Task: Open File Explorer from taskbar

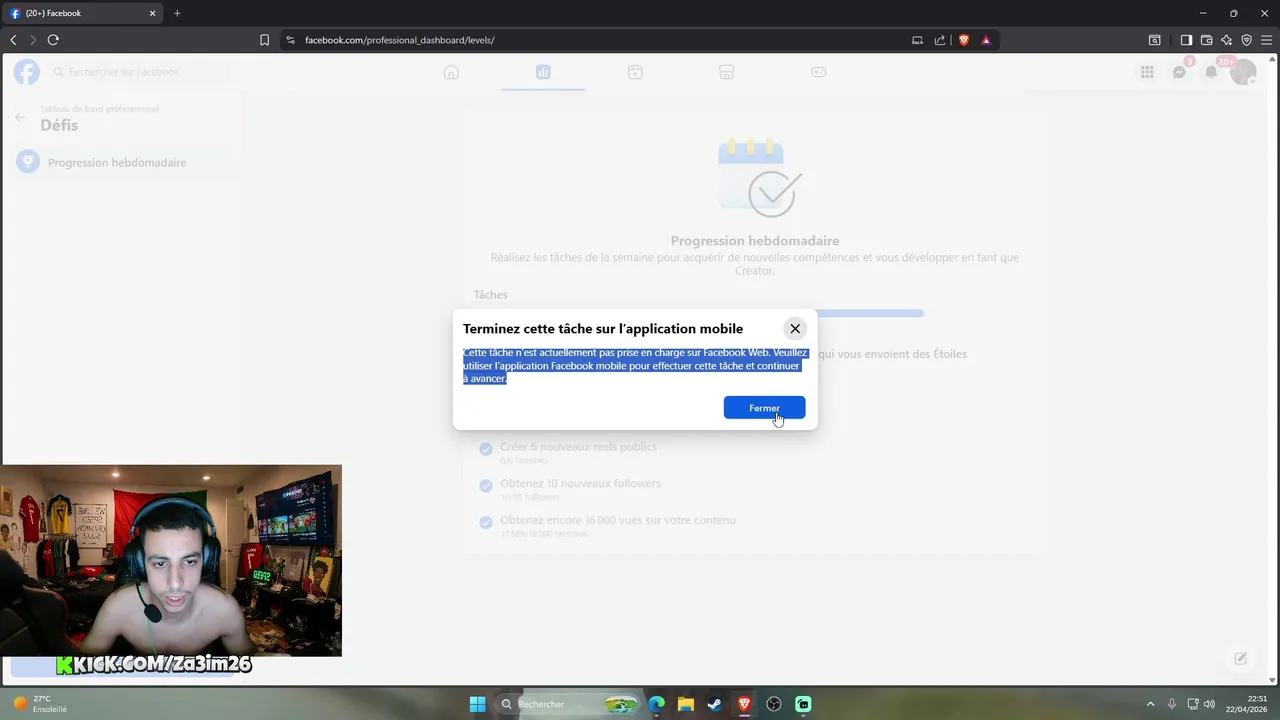Action: 686,704
